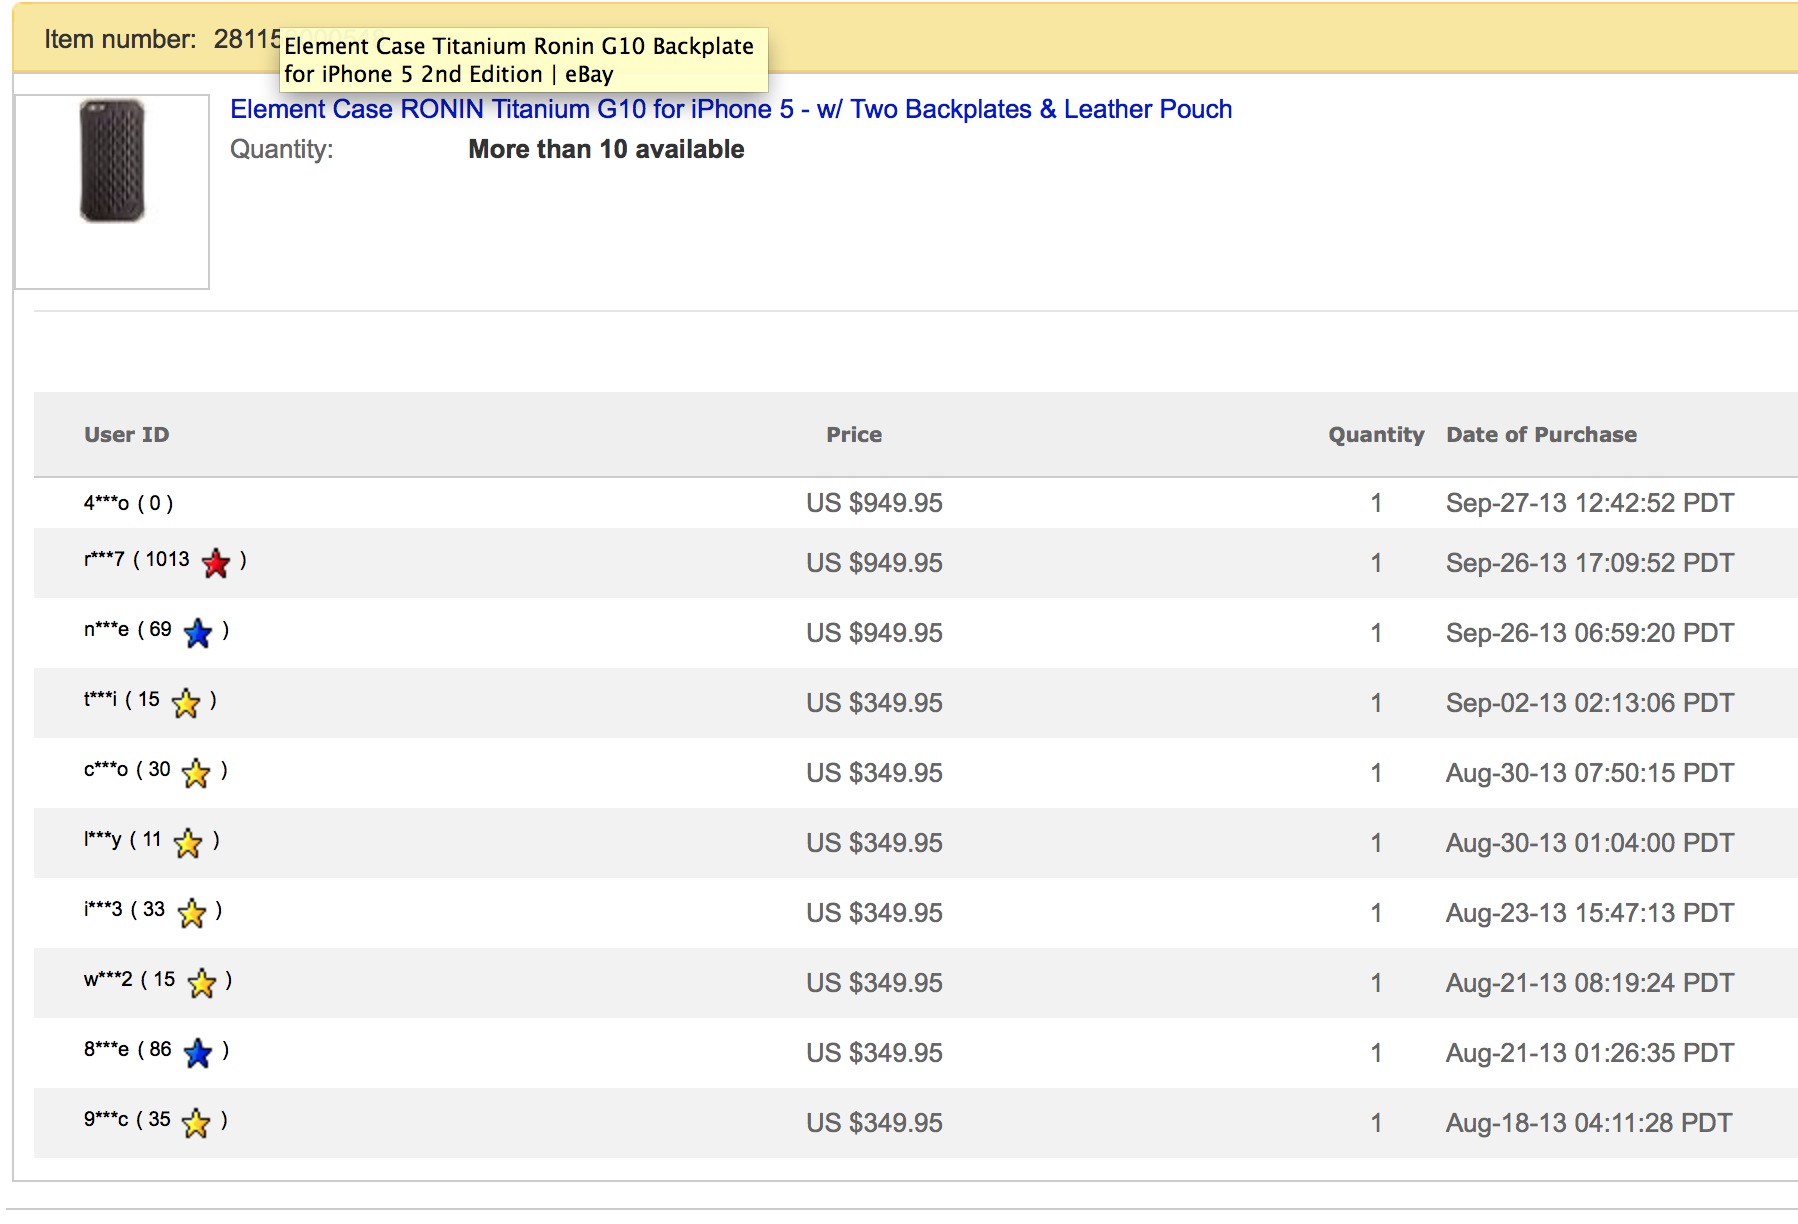This screenshot has width=1798, height=1224.
Task: Click quantity 1 in the 9***c row
Action: tap(1376, 1123)
